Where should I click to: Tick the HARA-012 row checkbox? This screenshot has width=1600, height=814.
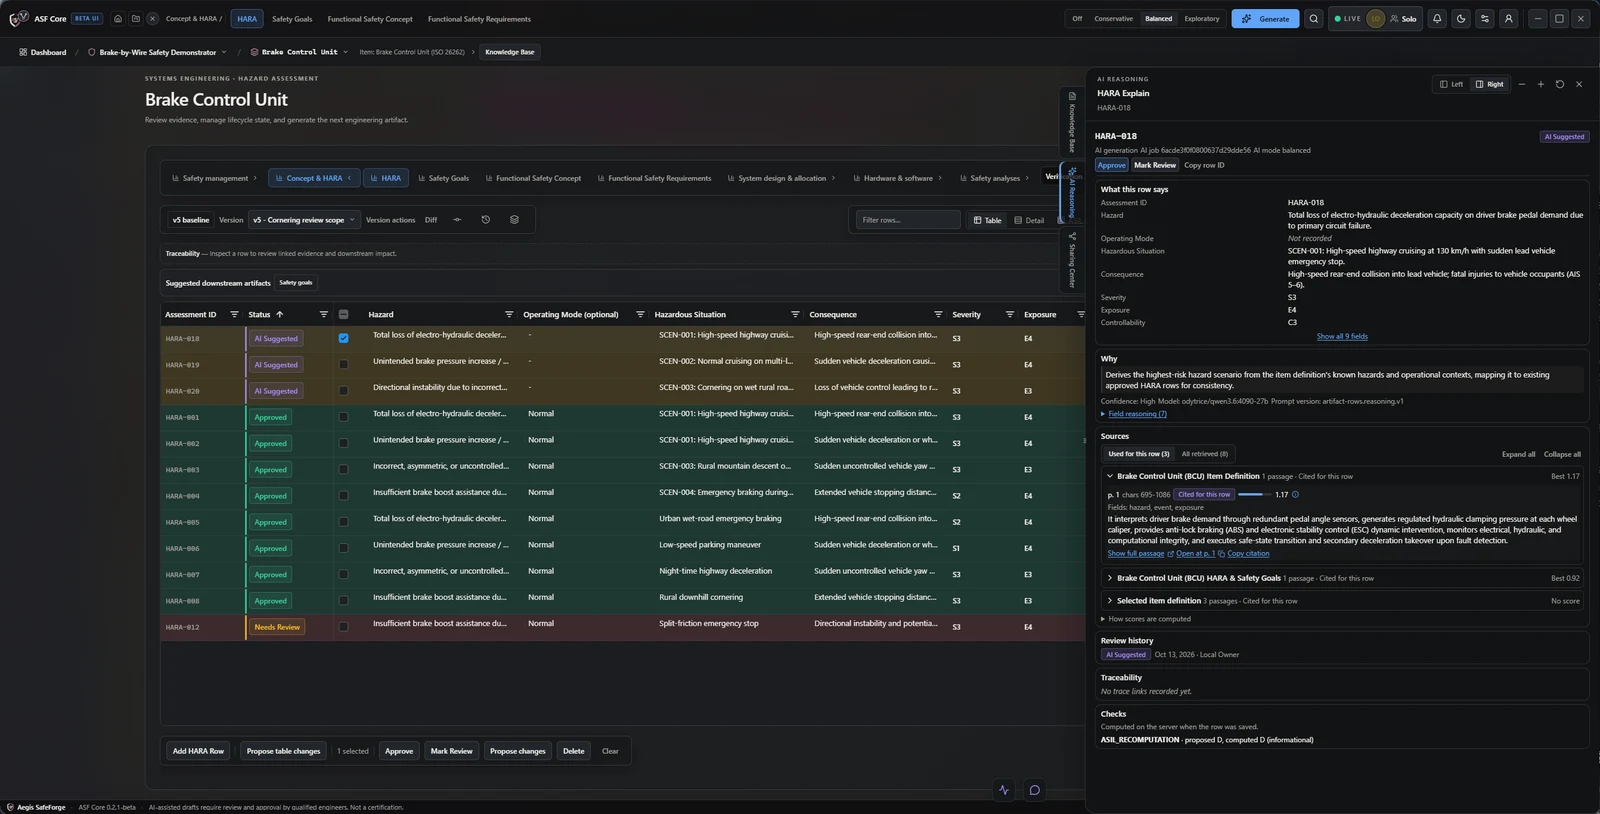click(343, 627)
